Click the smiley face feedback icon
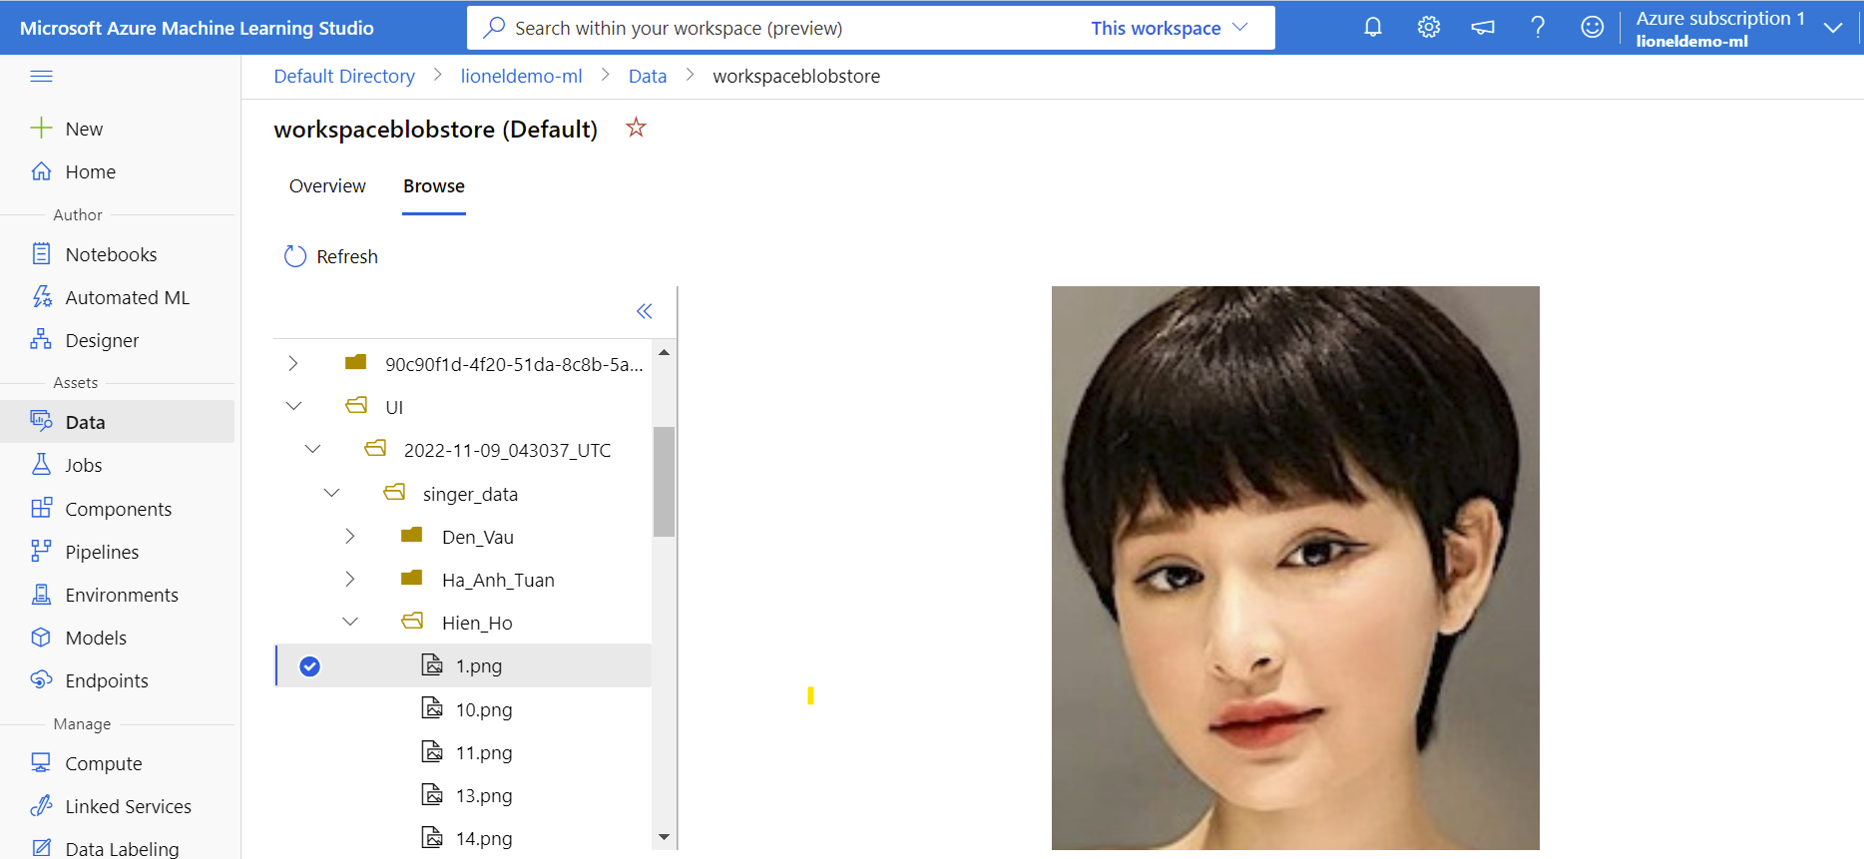The width and height of the screenshot is (1864, 859). tap(1592, 27)
